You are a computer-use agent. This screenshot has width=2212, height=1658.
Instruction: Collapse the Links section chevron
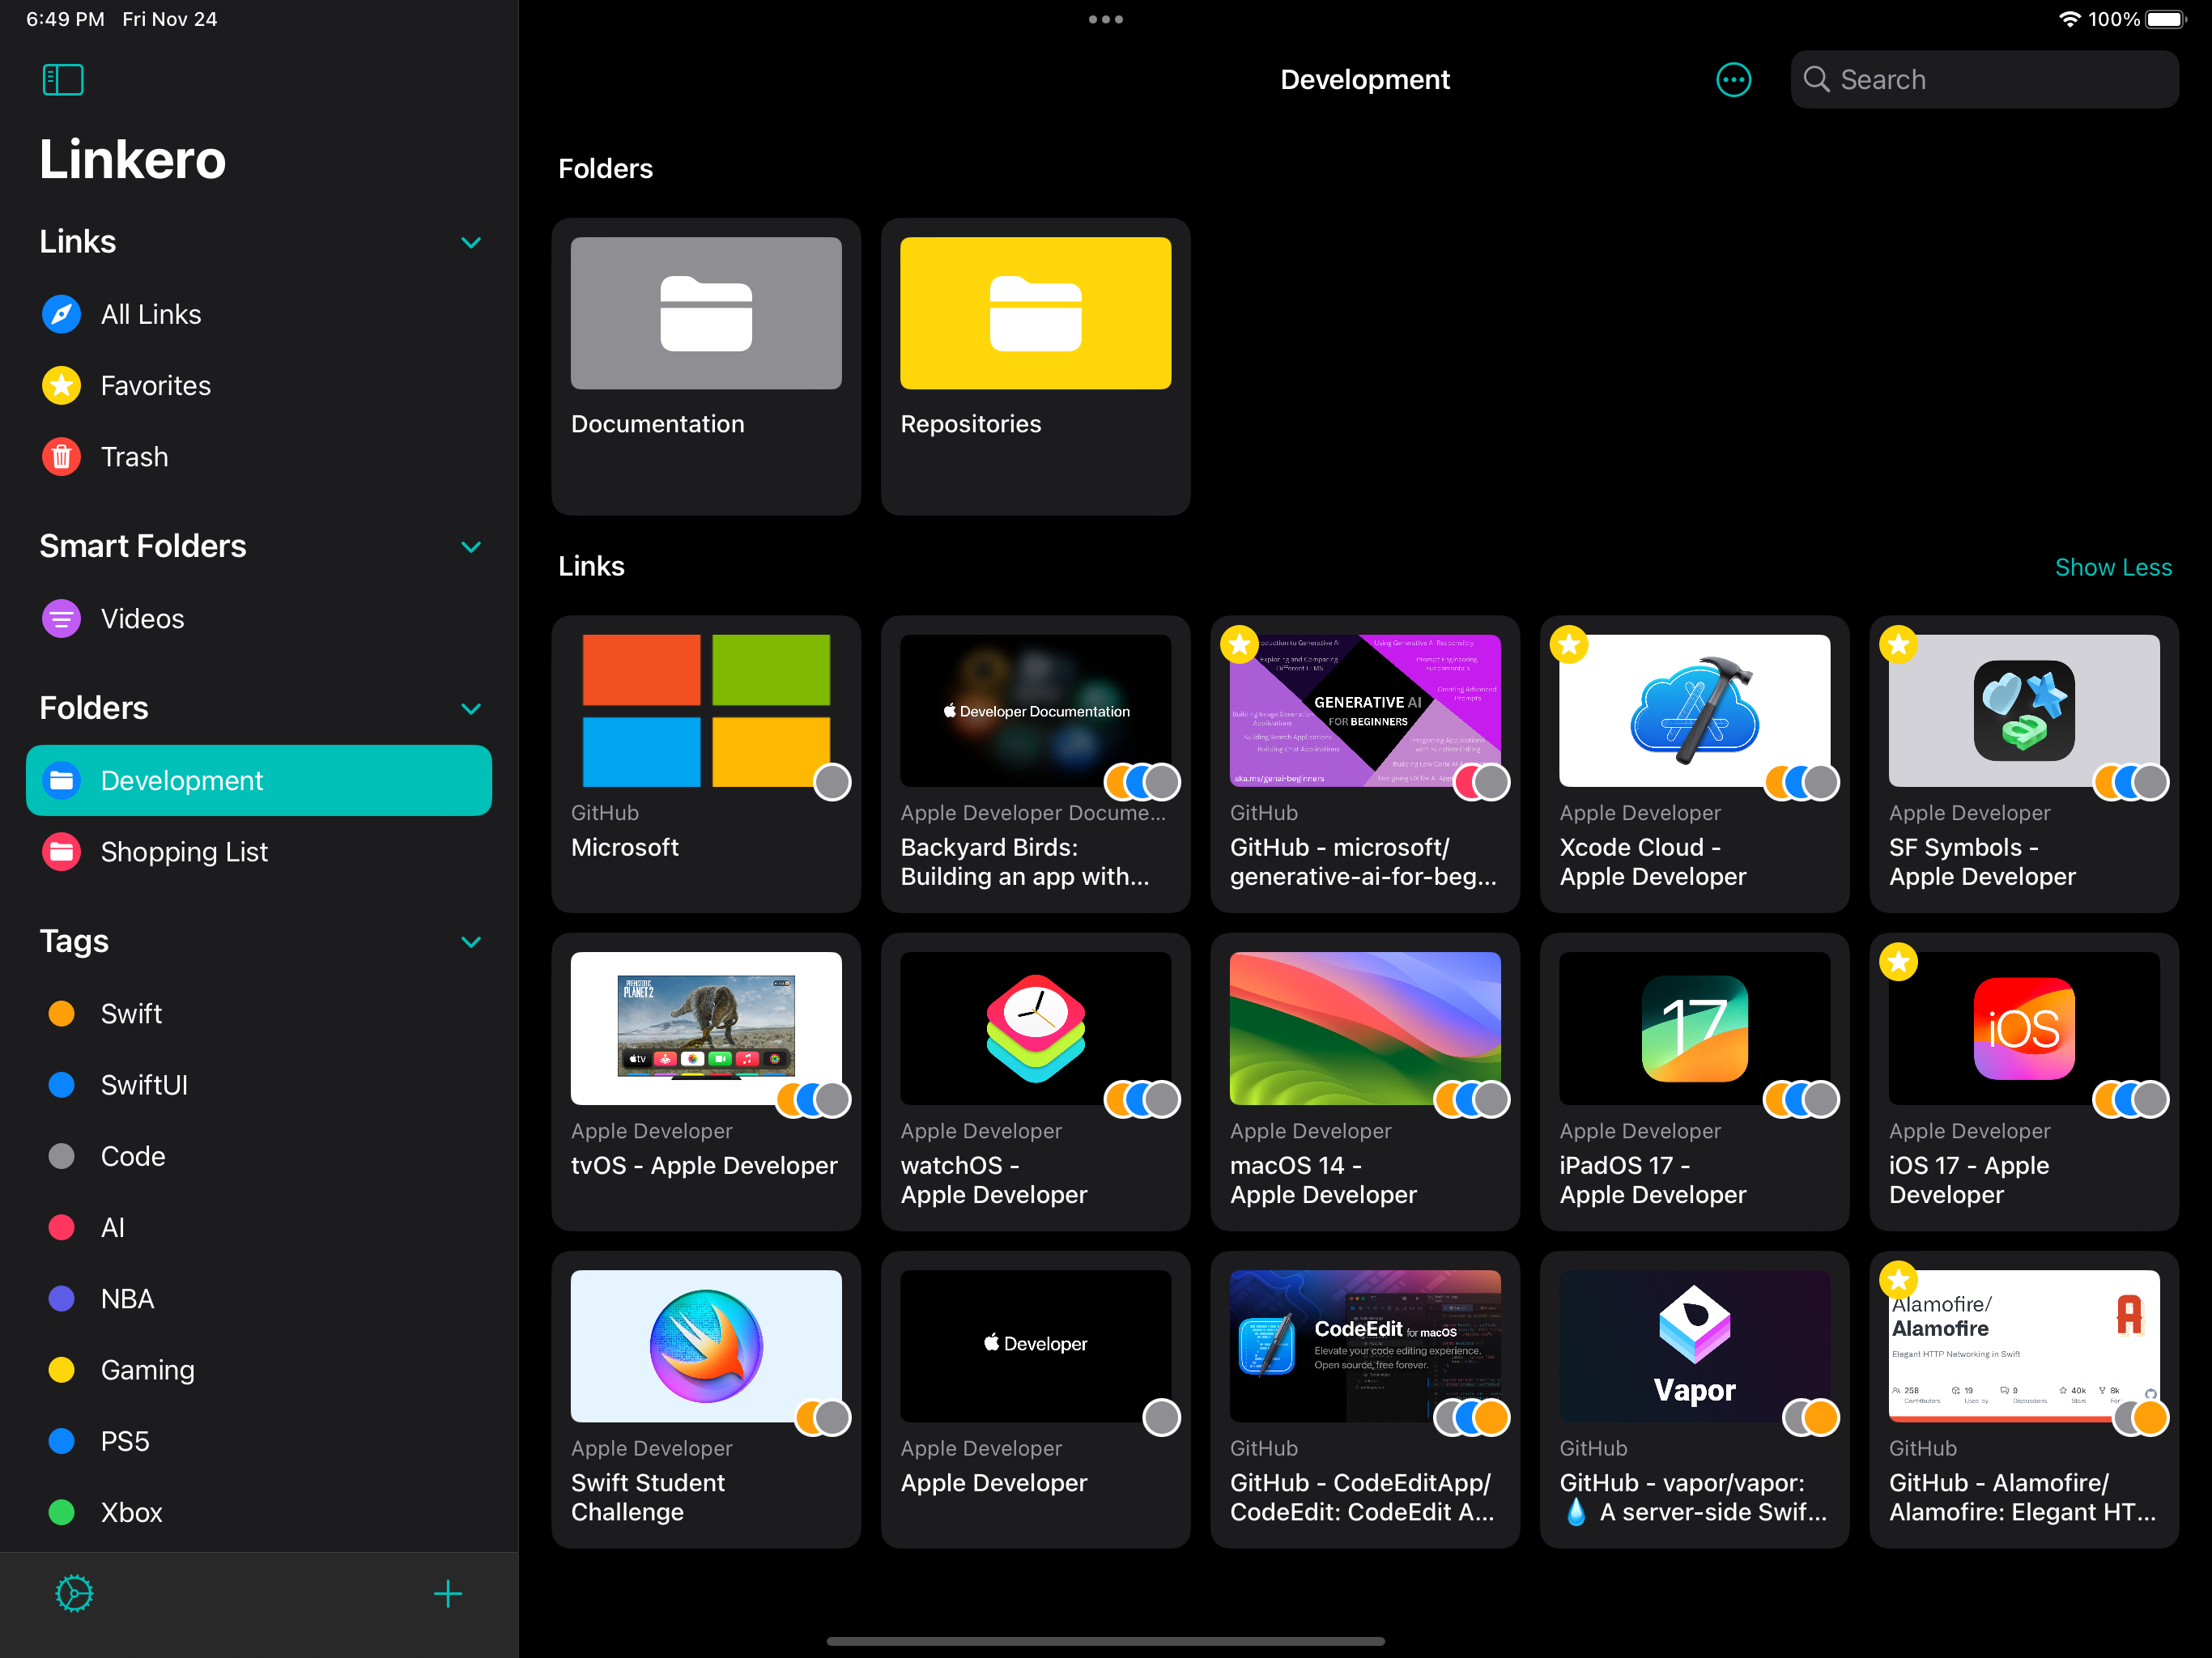[470, 242]
